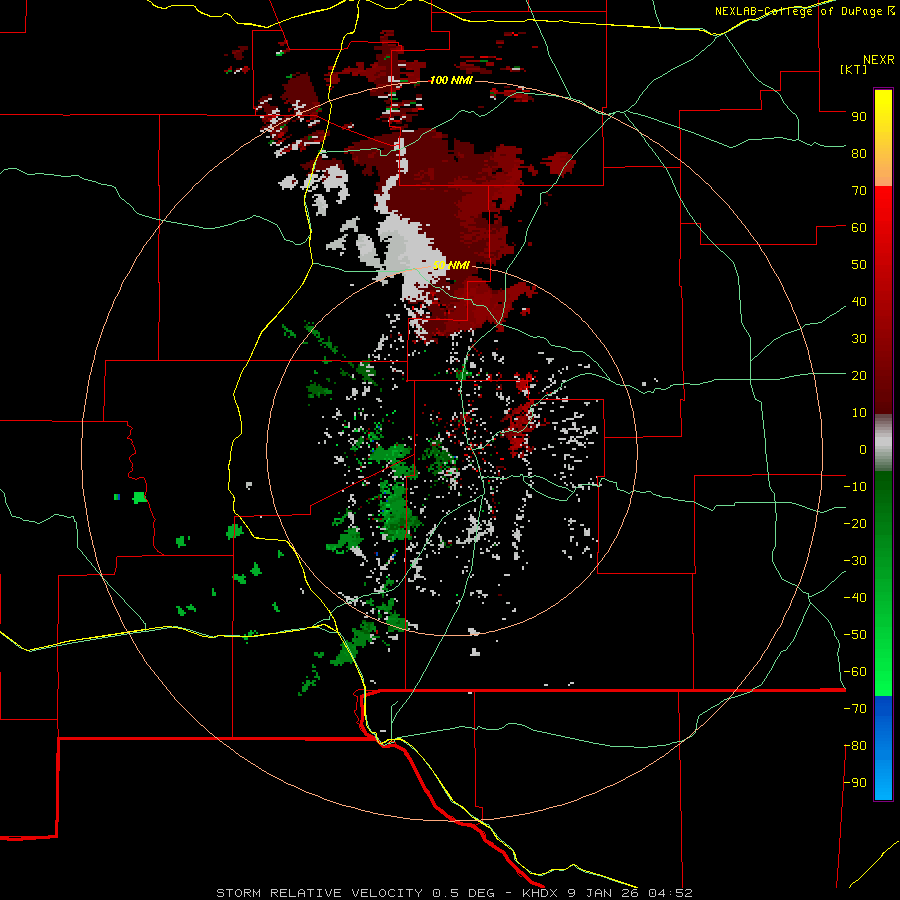Select the -20 value on the velocity scale

tap(855, 523)
